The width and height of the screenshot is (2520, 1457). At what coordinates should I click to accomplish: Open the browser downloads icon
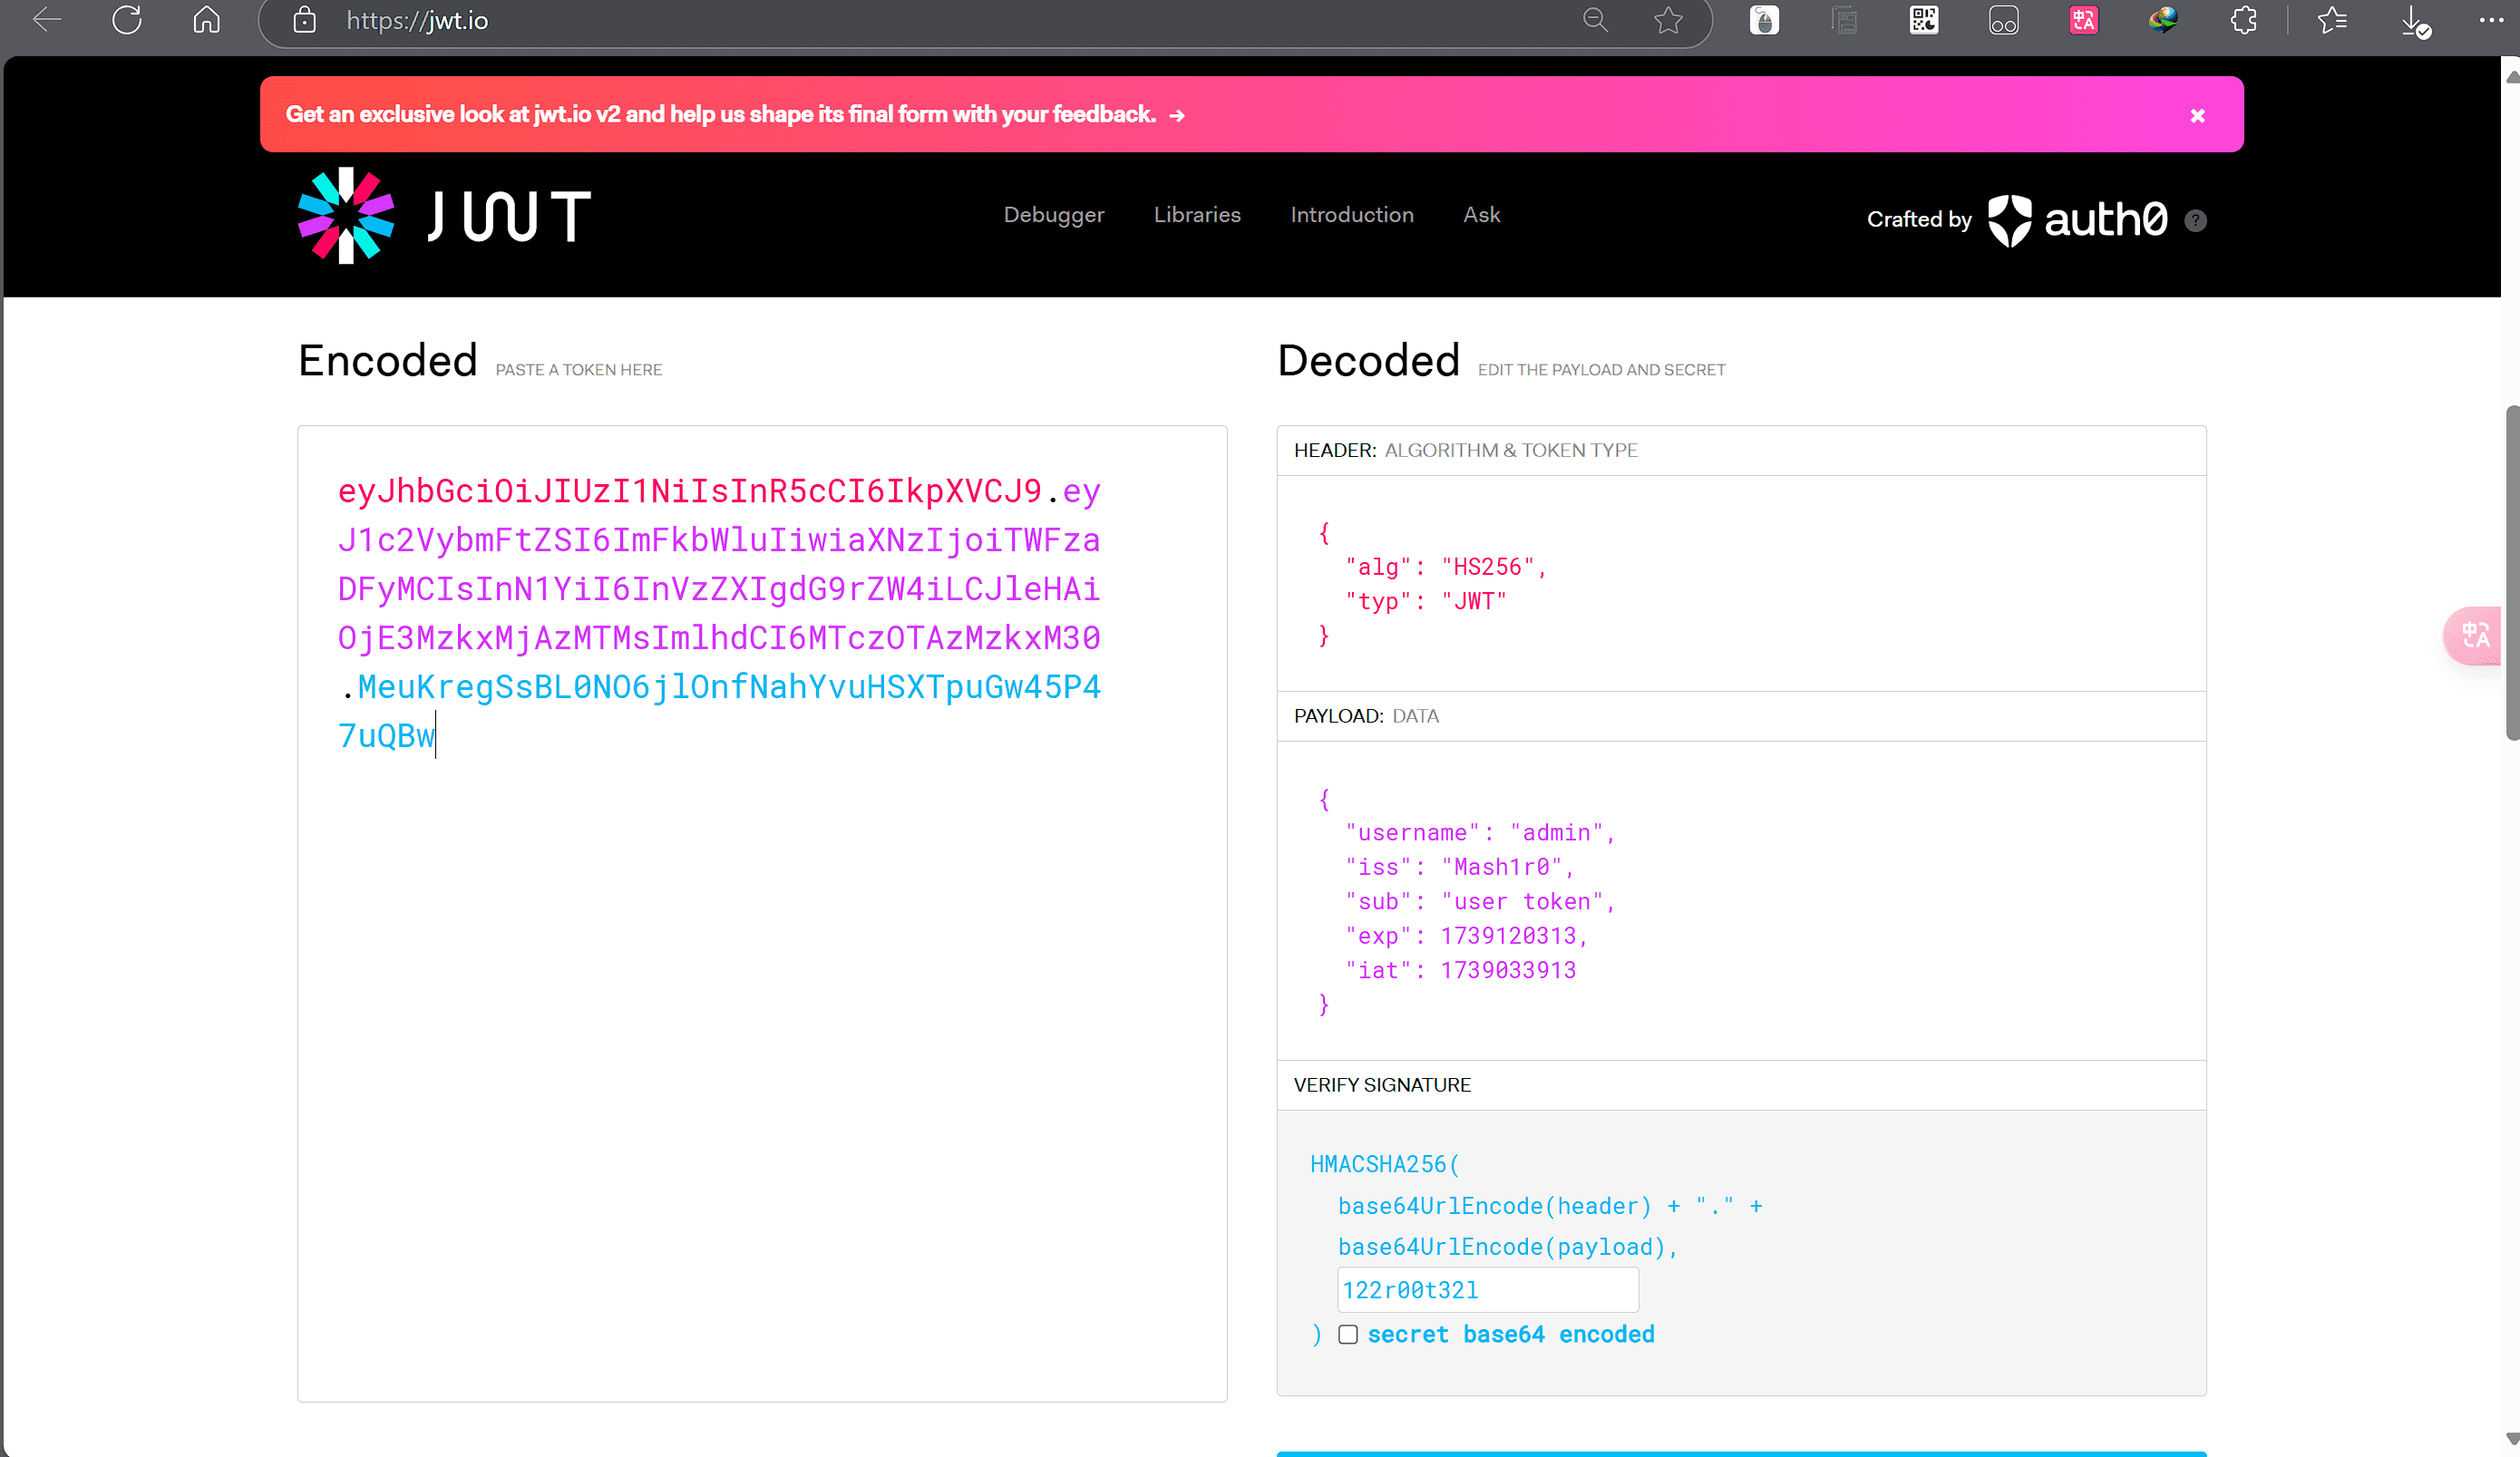(x=2414, y=21)
